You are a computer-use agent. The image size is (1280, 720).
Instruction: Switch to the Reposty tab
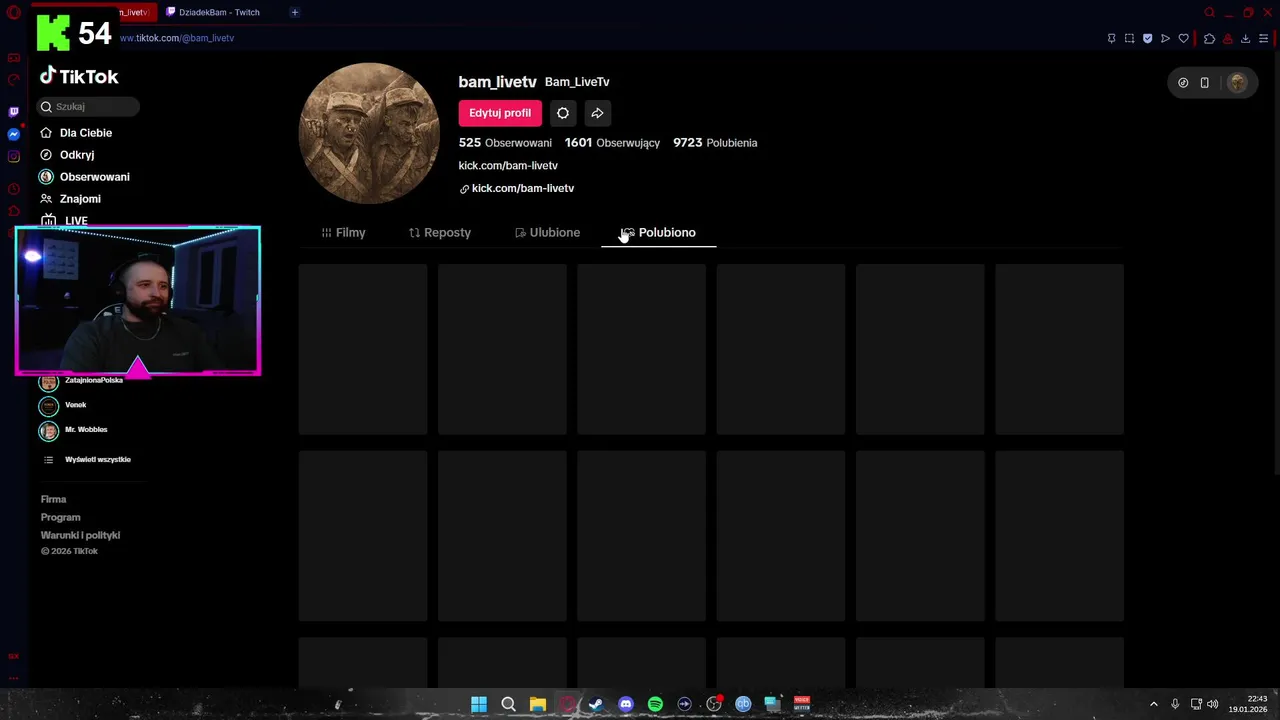pos(440,232)
